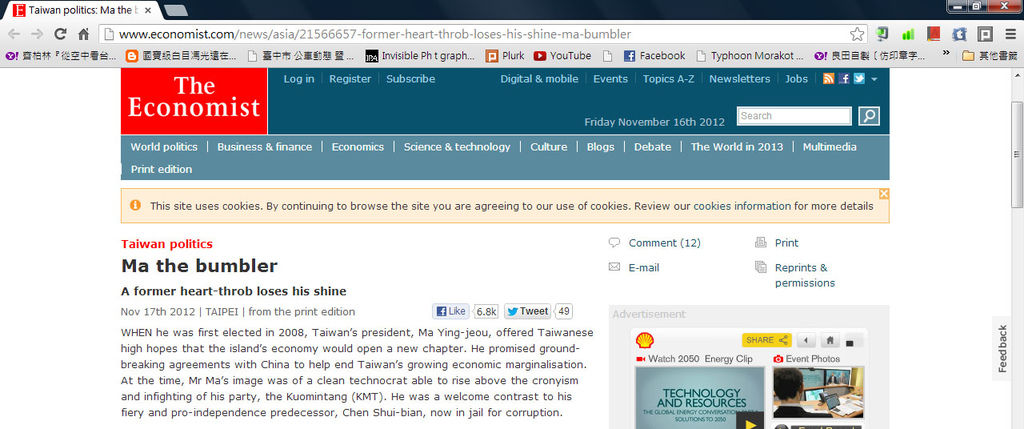Open the Debate menu item
The width and height of the screenshot is (1024, 429).
[652, 147]
